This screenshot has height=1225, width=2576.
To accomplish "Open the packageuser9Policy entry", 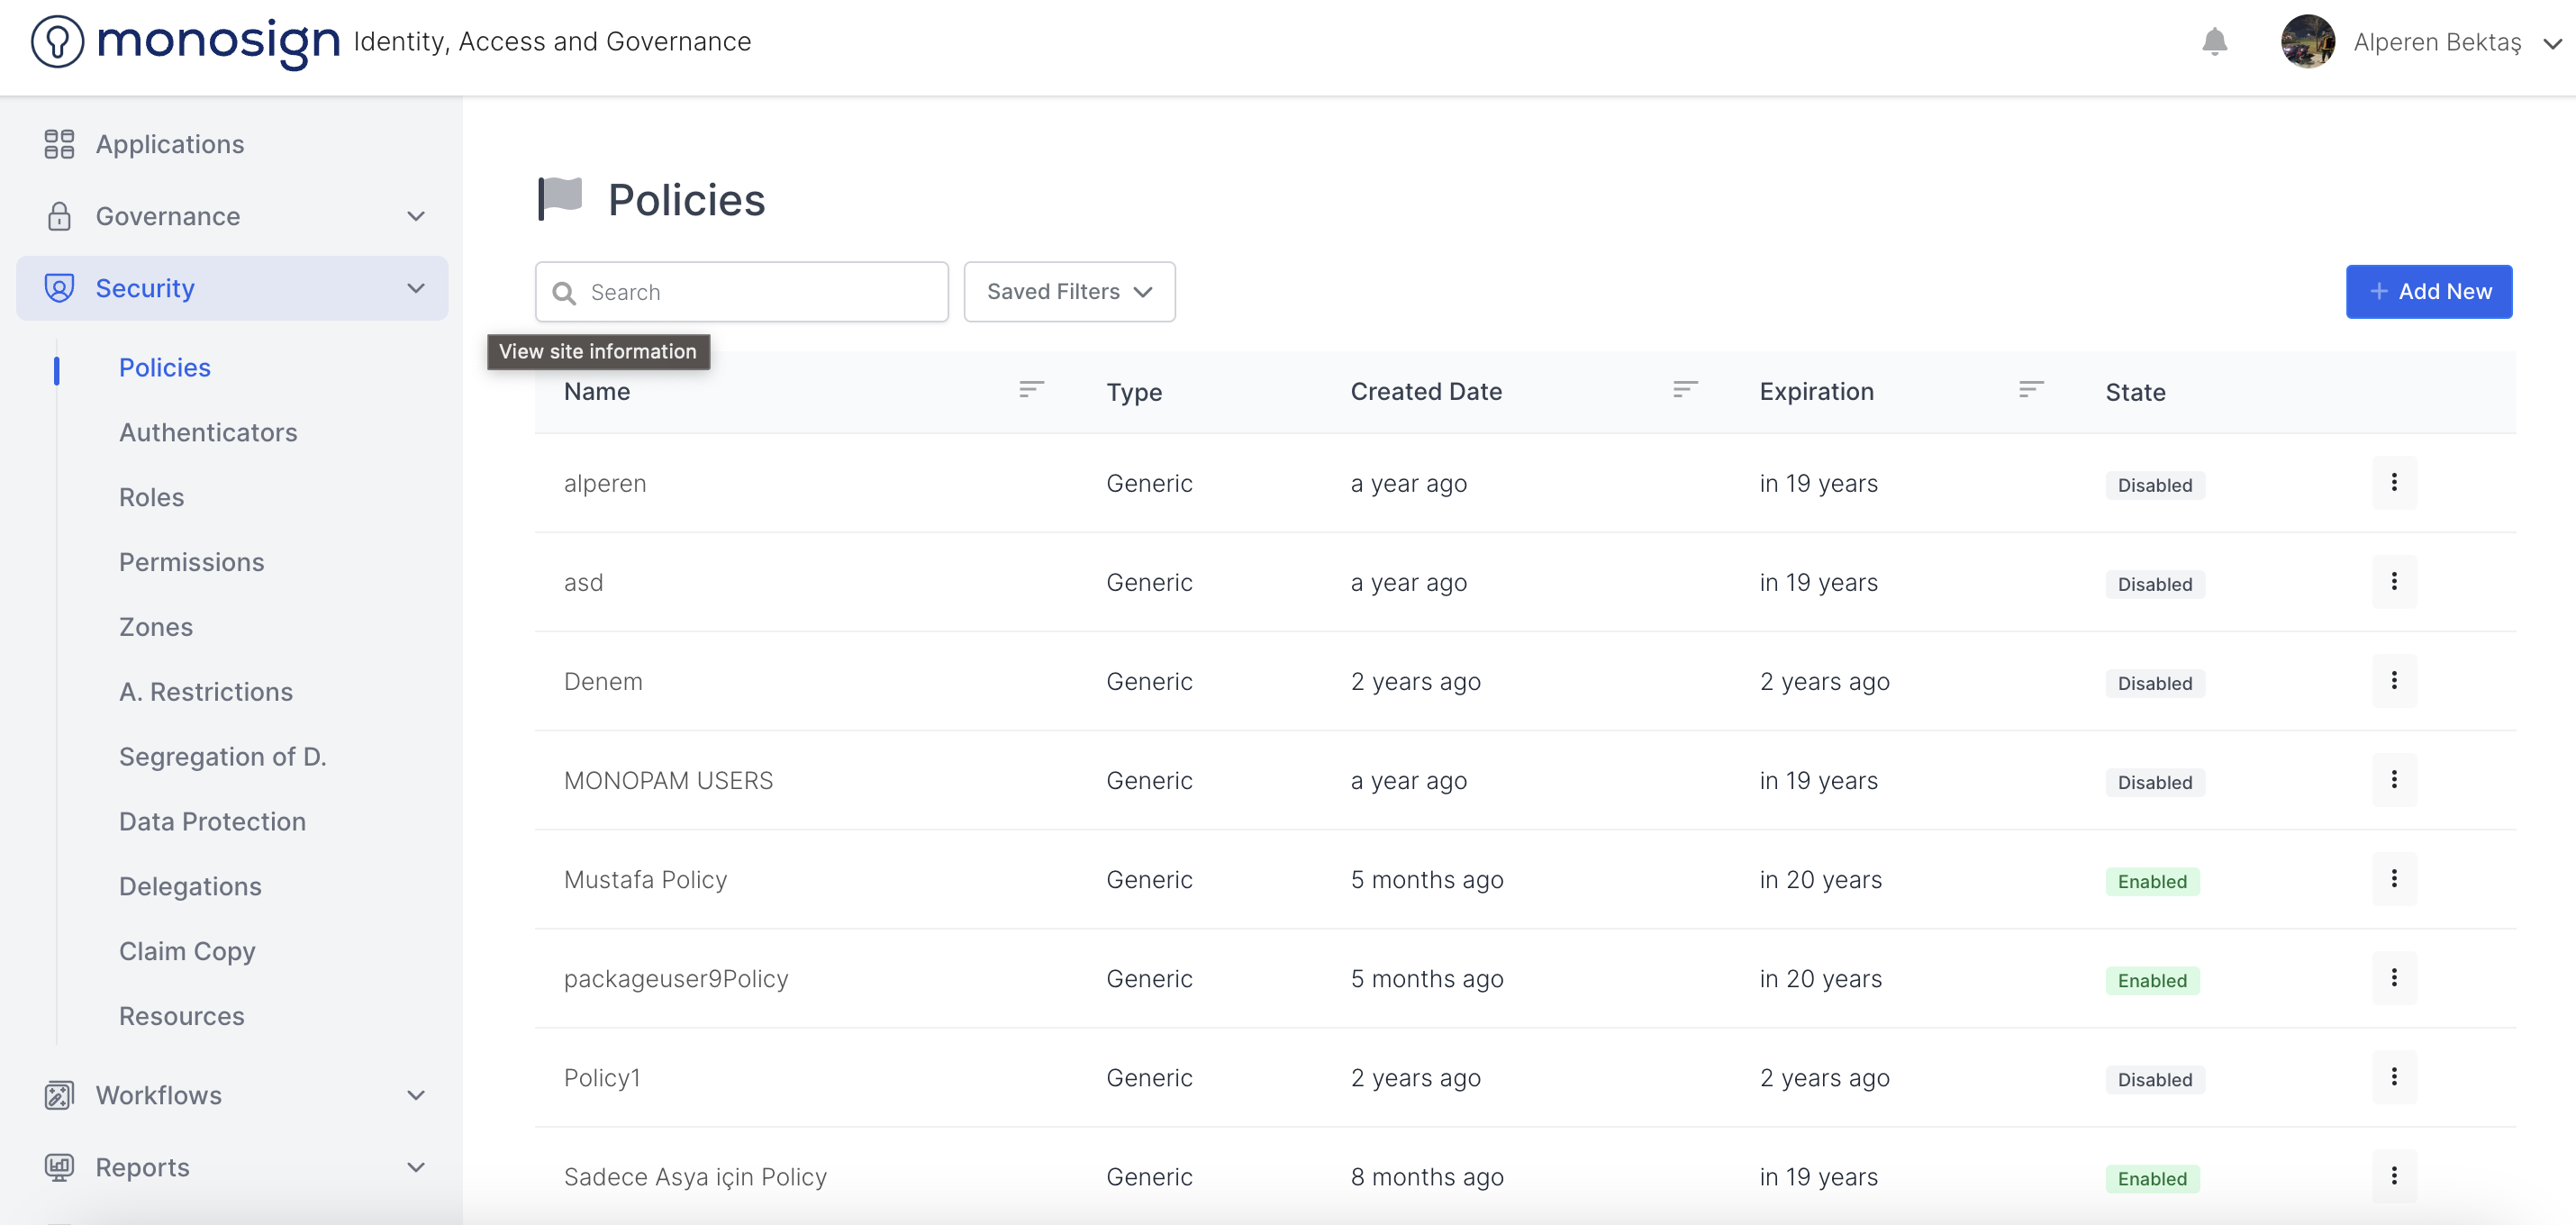I will click(676, 978).
